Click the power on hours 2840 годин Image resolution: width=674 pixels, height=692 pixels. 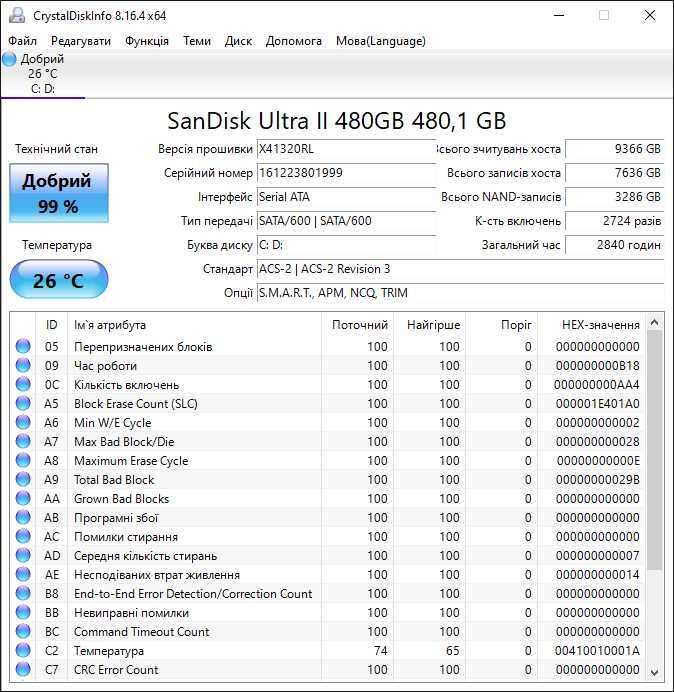614,244
